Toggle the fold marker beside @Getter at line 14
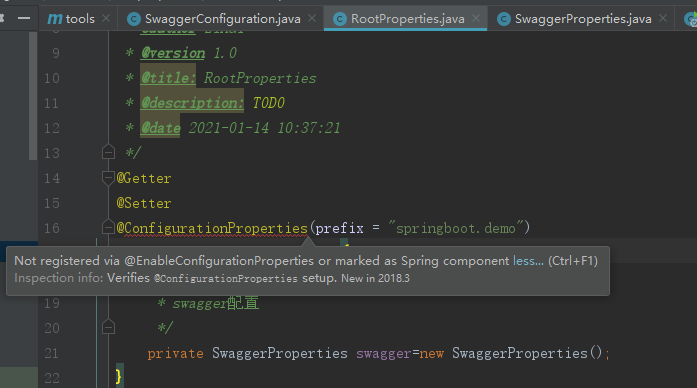The height and width of the screenshot is (388, 697). (x=108, y=178)
